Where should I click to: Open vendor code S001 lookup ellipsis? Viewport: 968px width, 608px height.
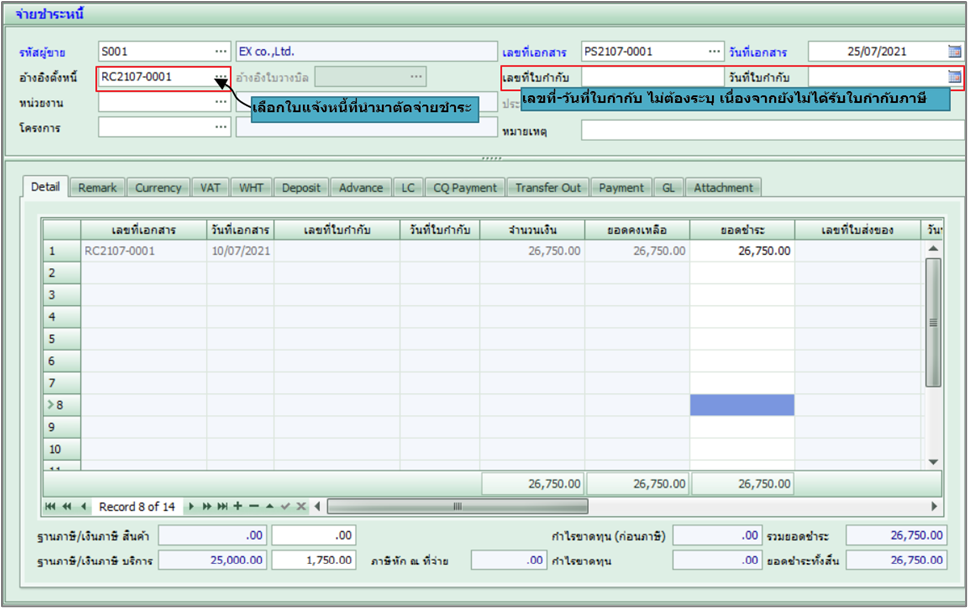(x=220, y=52)
